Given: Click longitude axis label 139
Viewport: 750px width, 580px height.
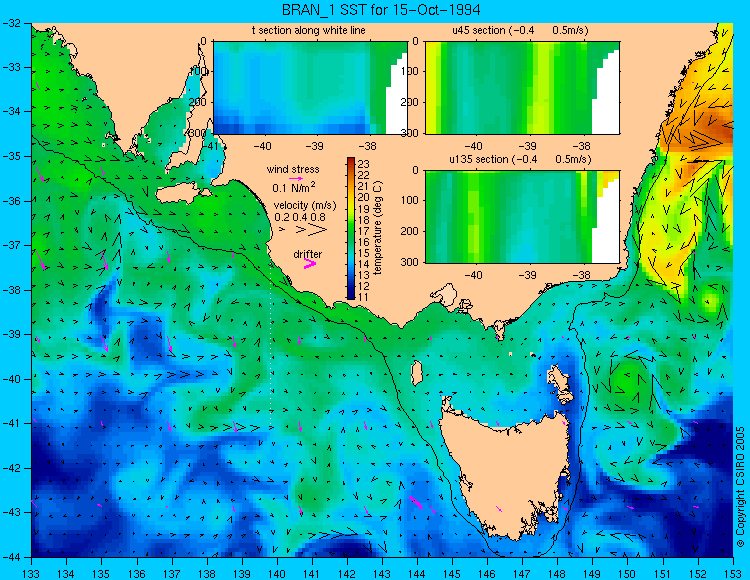Looking at the screenshot, I should click(x=242, y=573).
